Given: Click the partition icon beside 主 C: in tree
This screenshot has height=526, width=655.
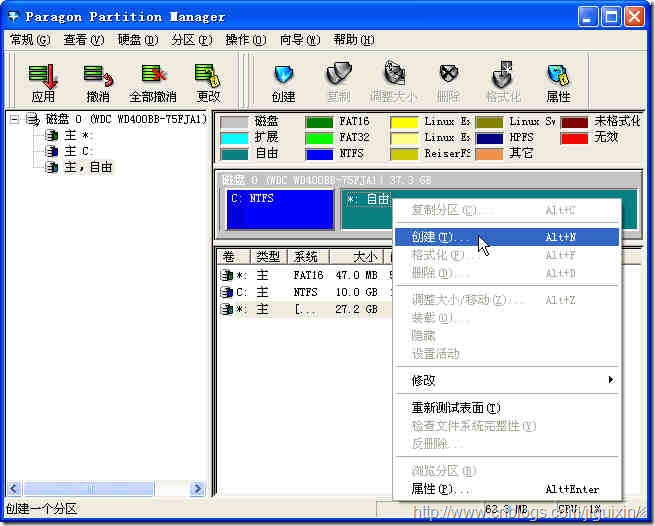Looking at the screenshot, I should point(52,151).
